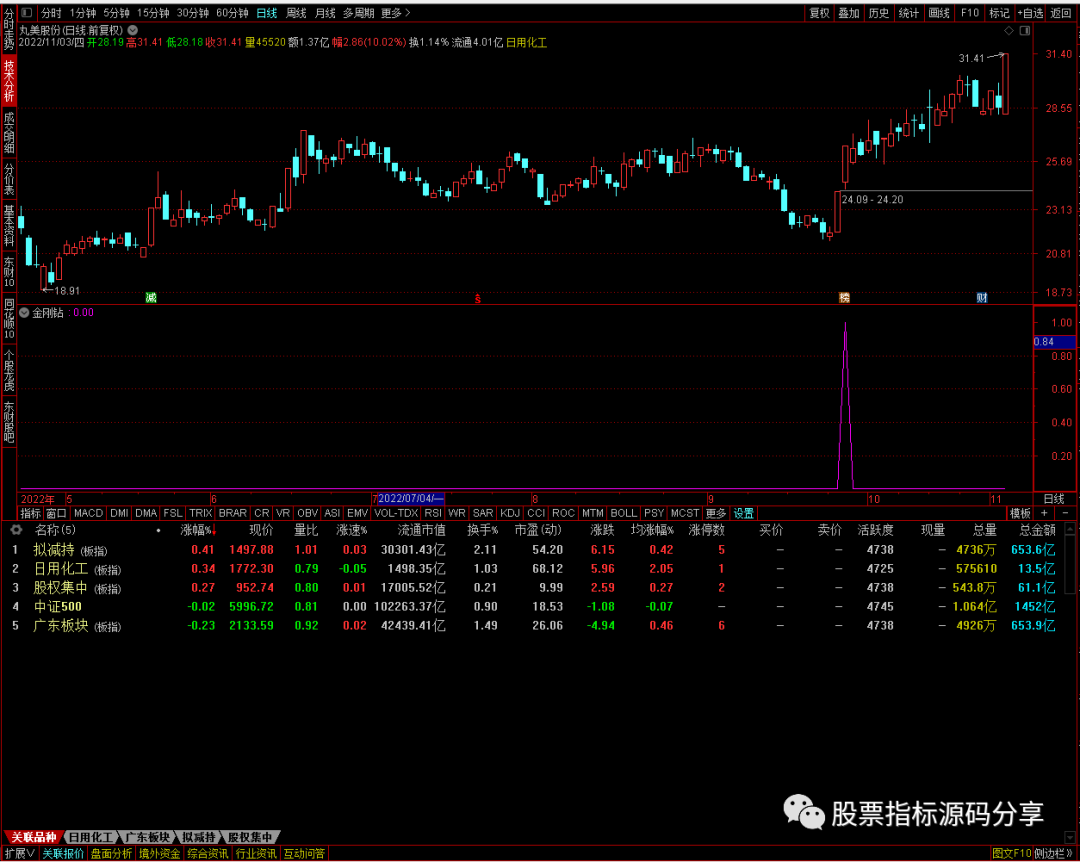Click the 标记 toolbar button
Screen dimensions: 1080x862
click(x=999, y=13)
